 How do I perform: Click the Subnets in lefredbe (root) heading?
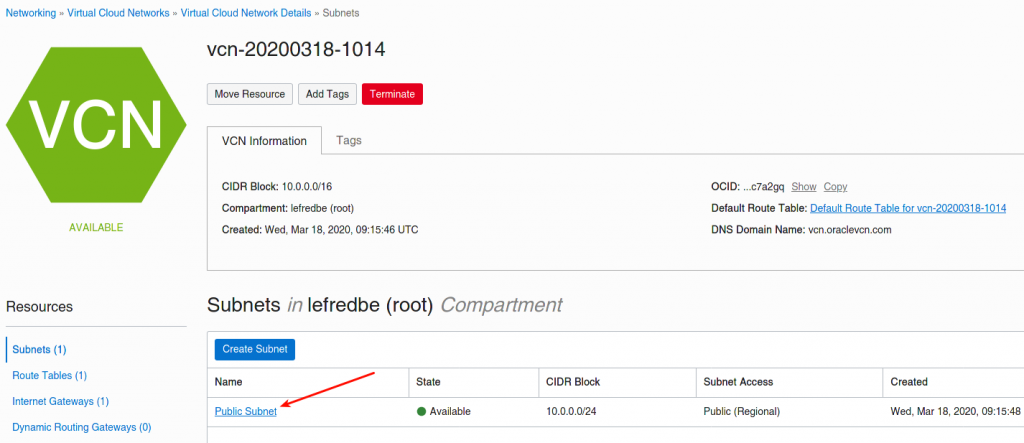385,304
